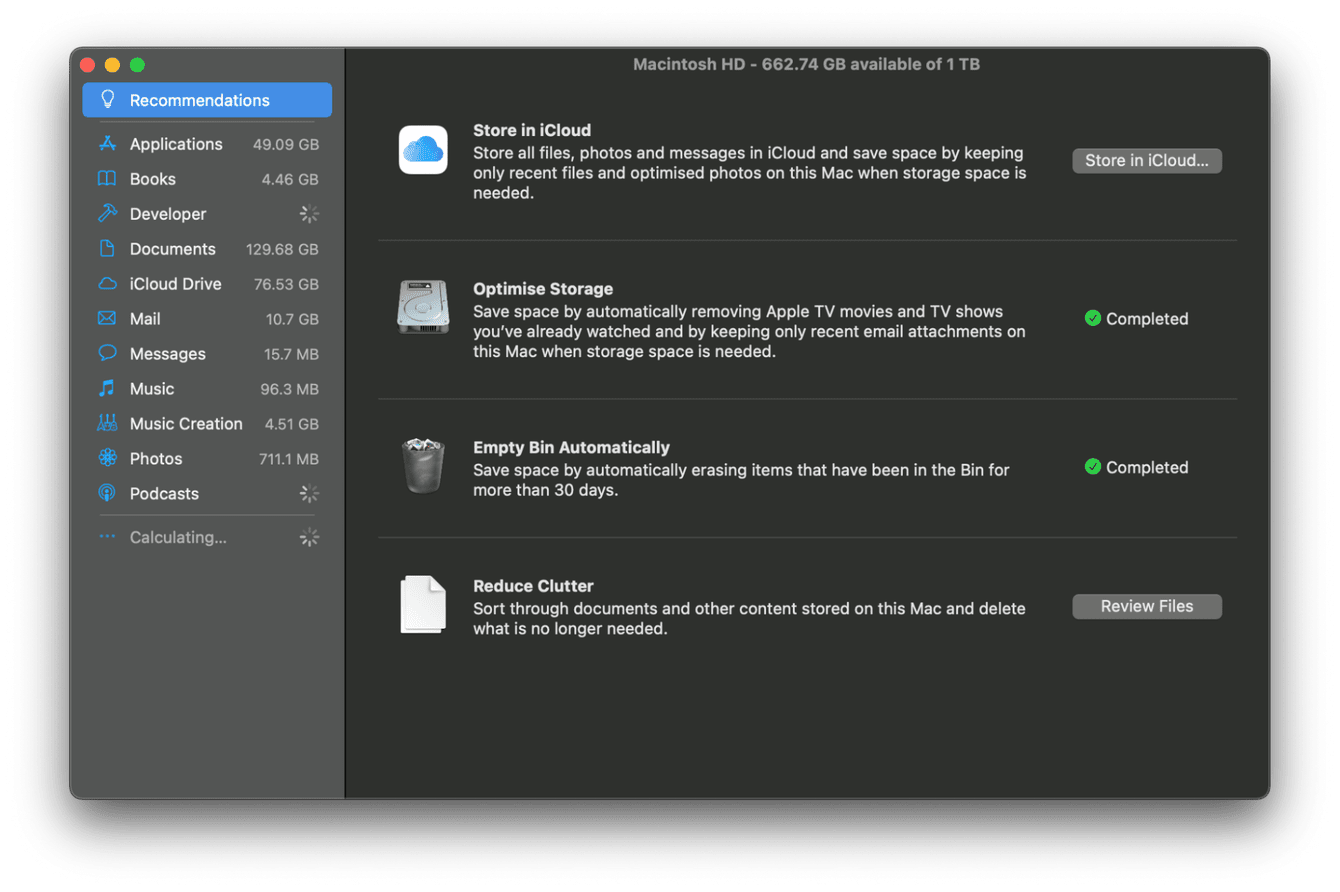1340x892 pixels.
Task: Click the 49.09 GB Applications size
Action: tap(286, 144)
